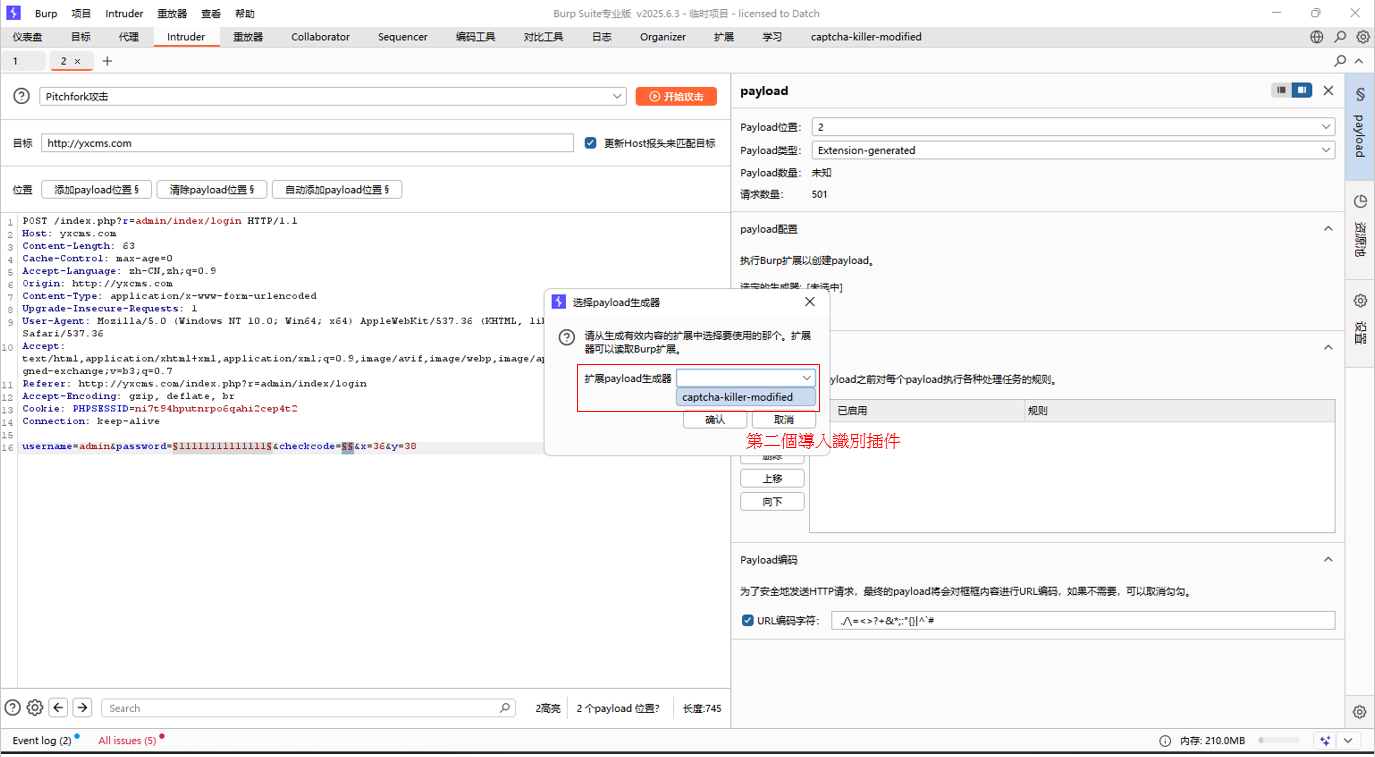Viewport: 1375px width, 757px height.
Task: Go to previous match with left arrow
Action: coord(59,708)
